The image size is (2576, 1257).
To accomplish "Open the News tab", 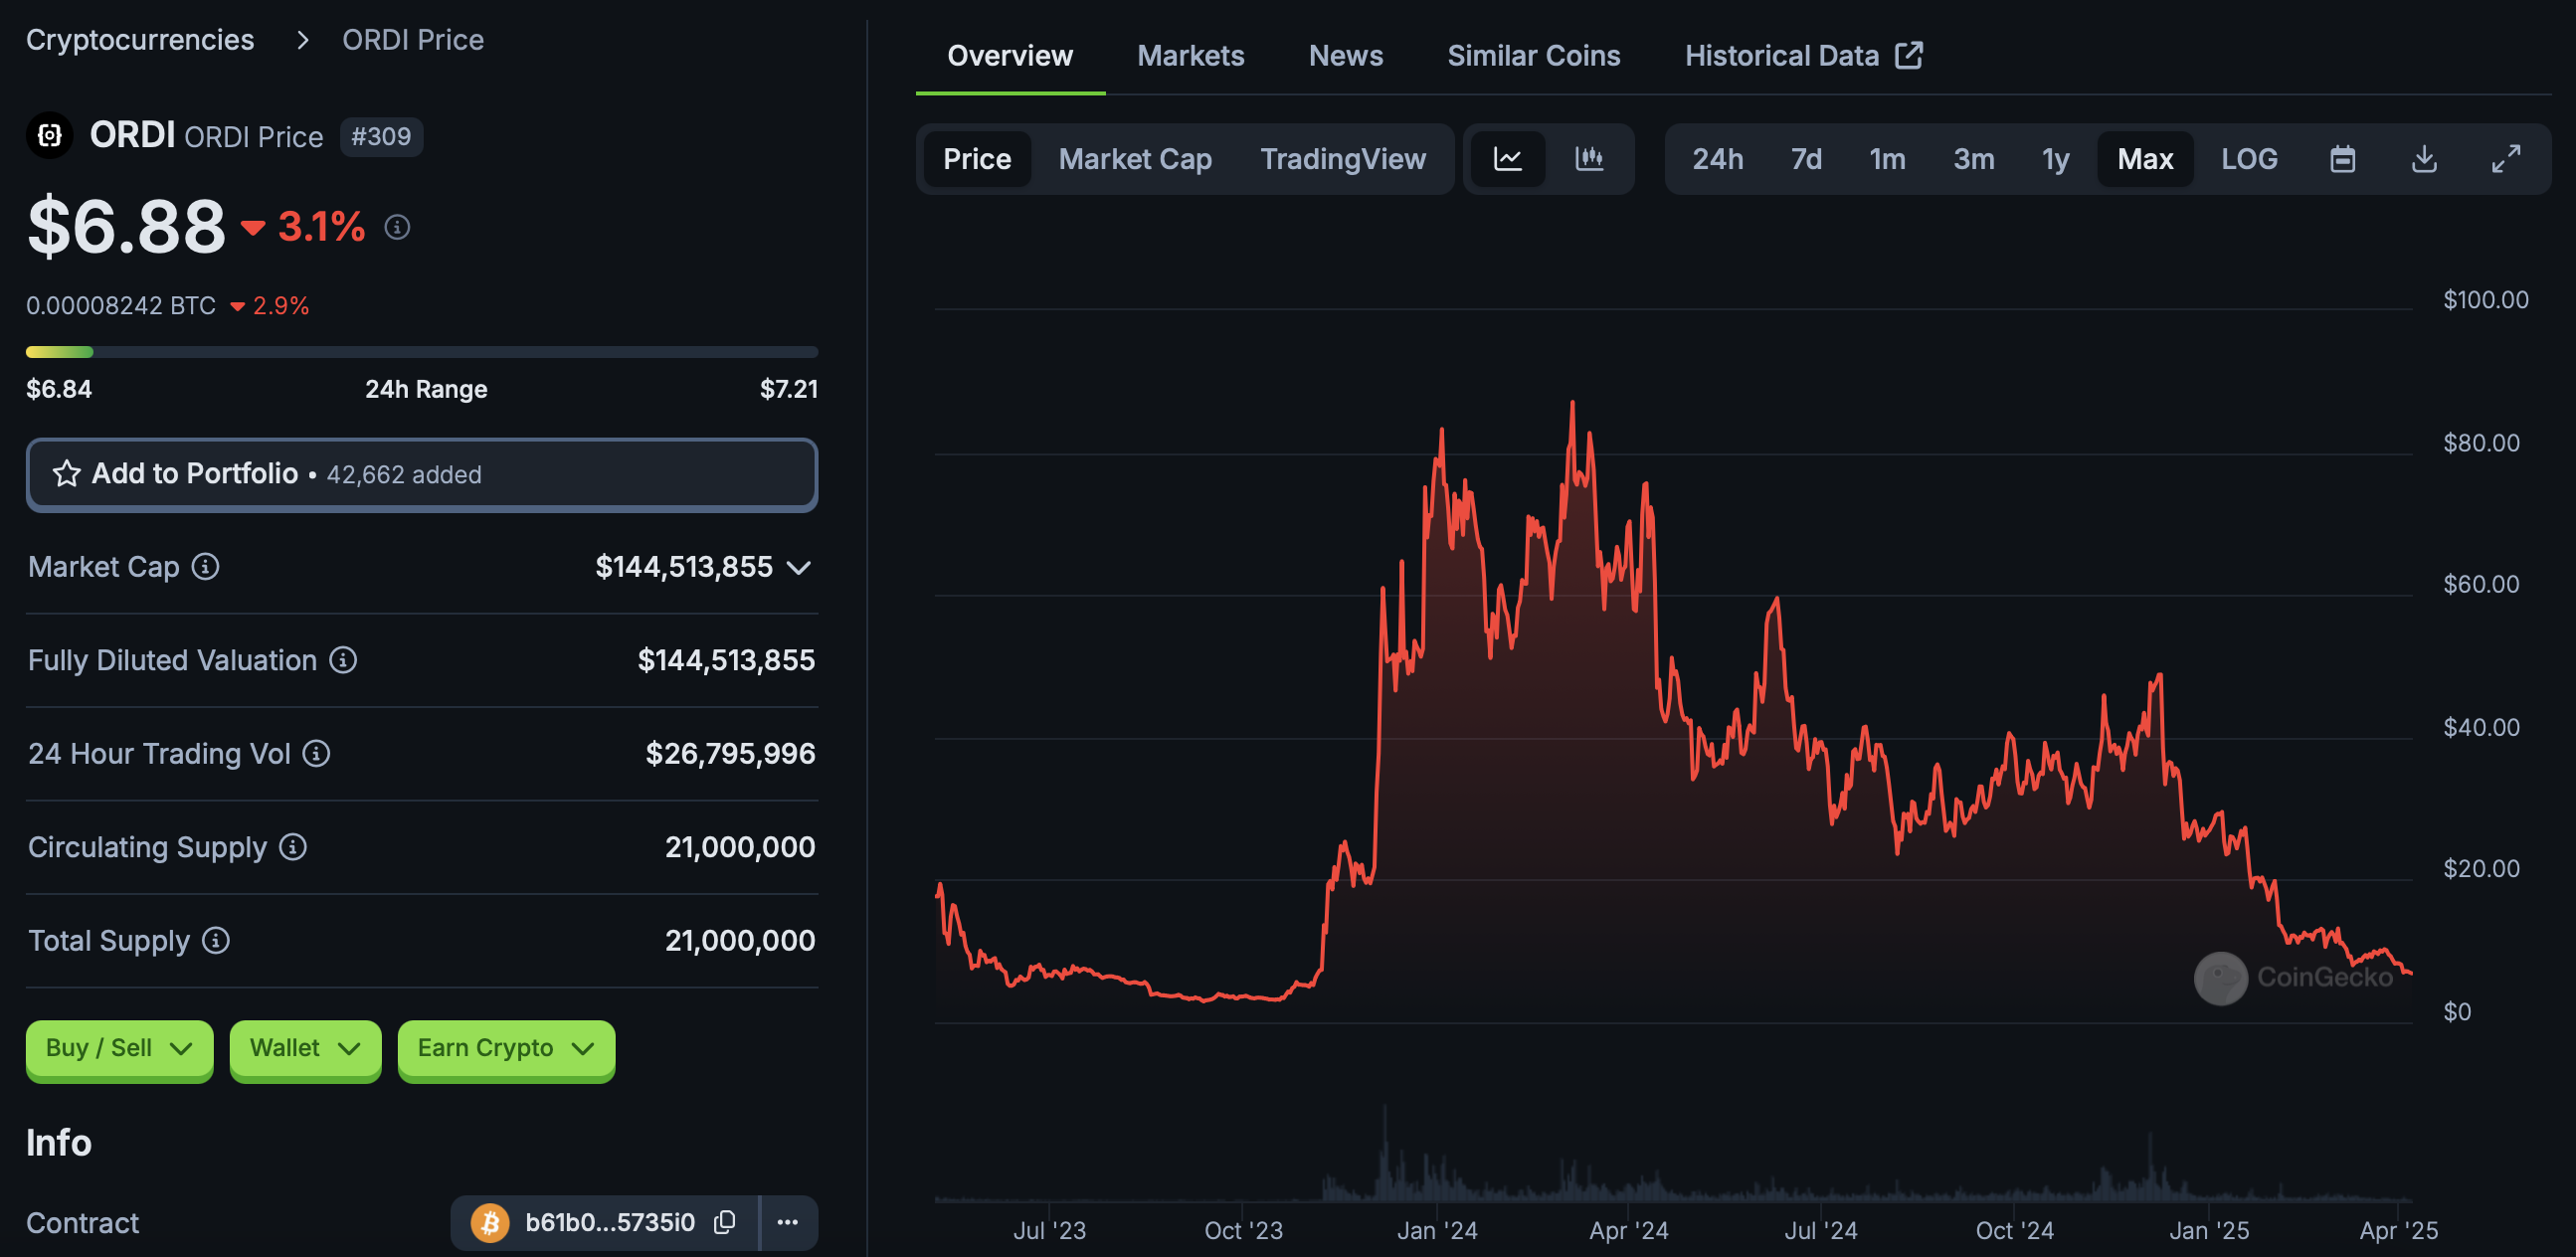I will (1345, 56).
